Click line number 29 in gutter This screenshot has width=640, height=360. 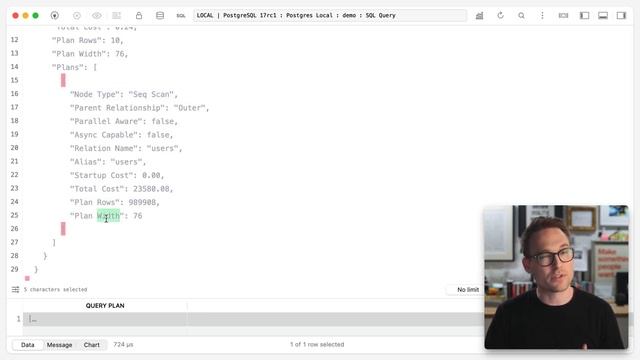(x=15, y=269)
